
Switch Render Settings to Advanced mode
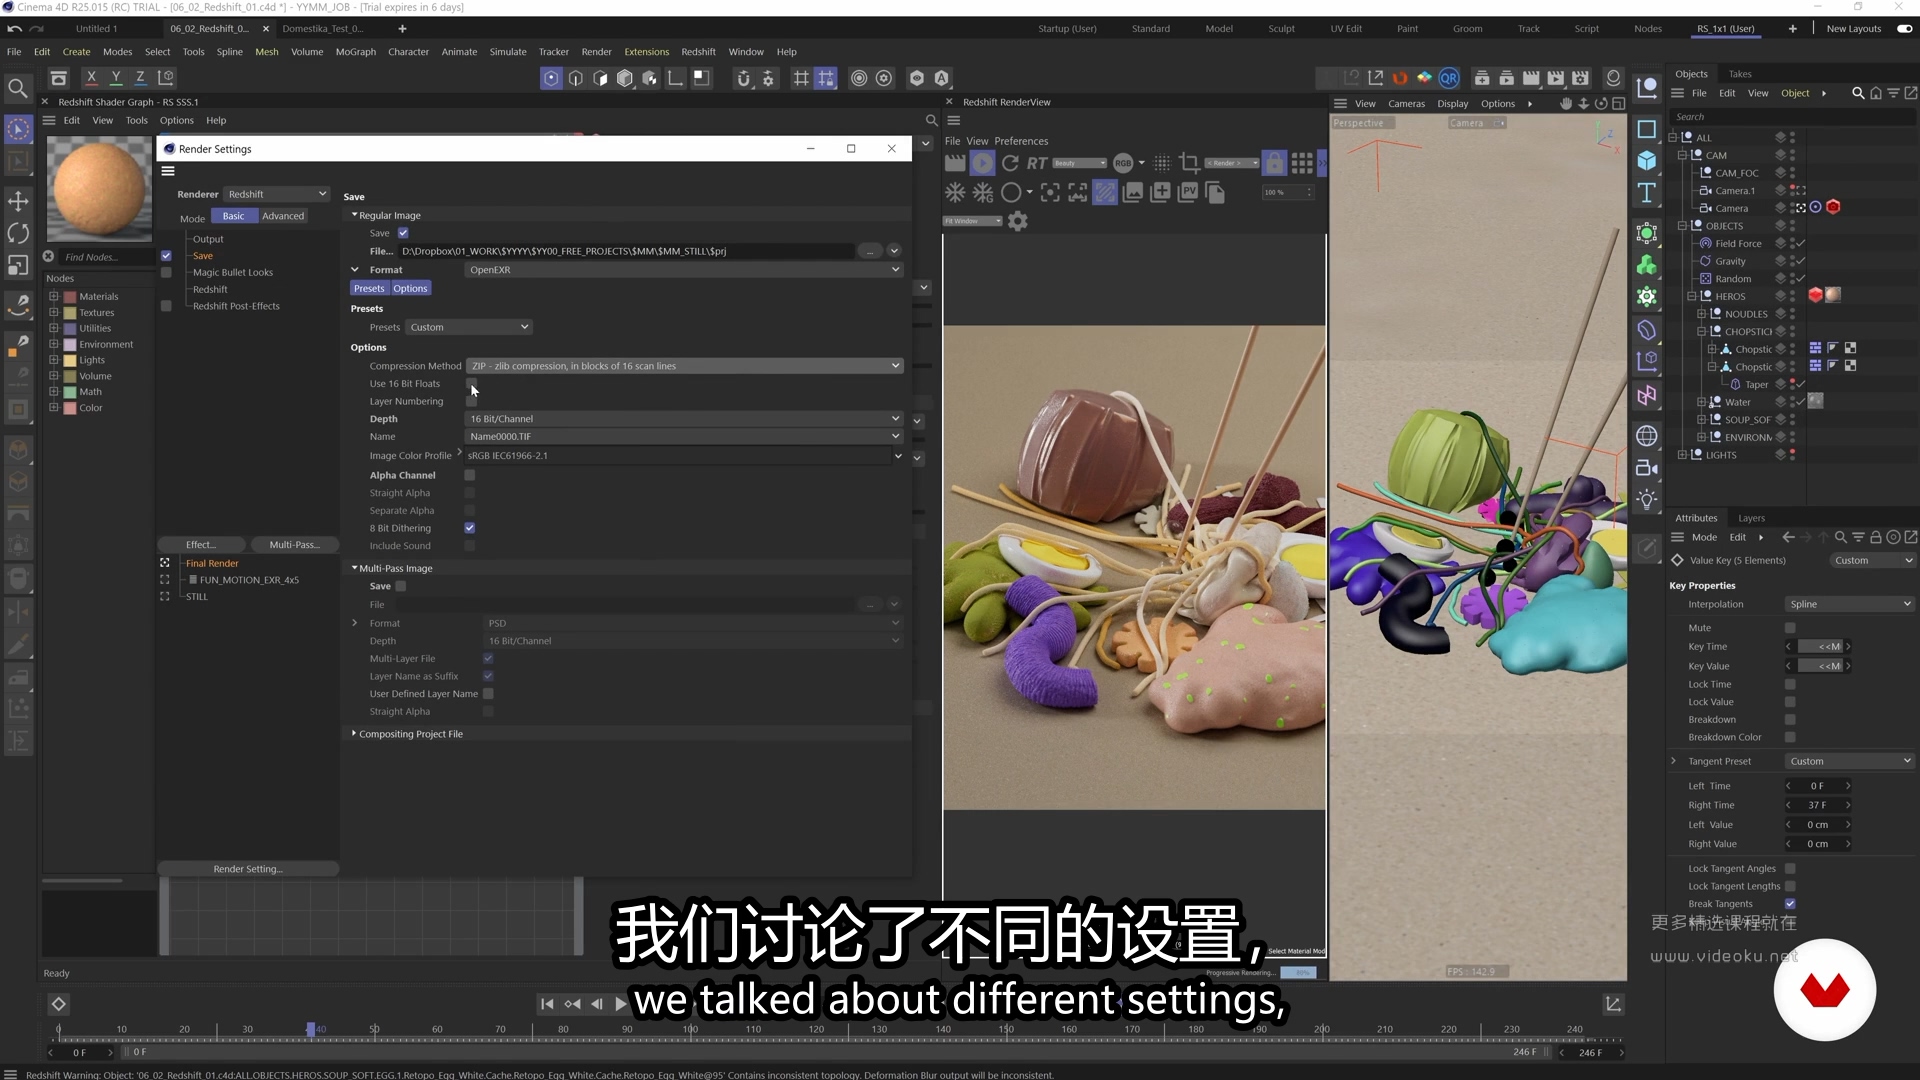[283, 216]
